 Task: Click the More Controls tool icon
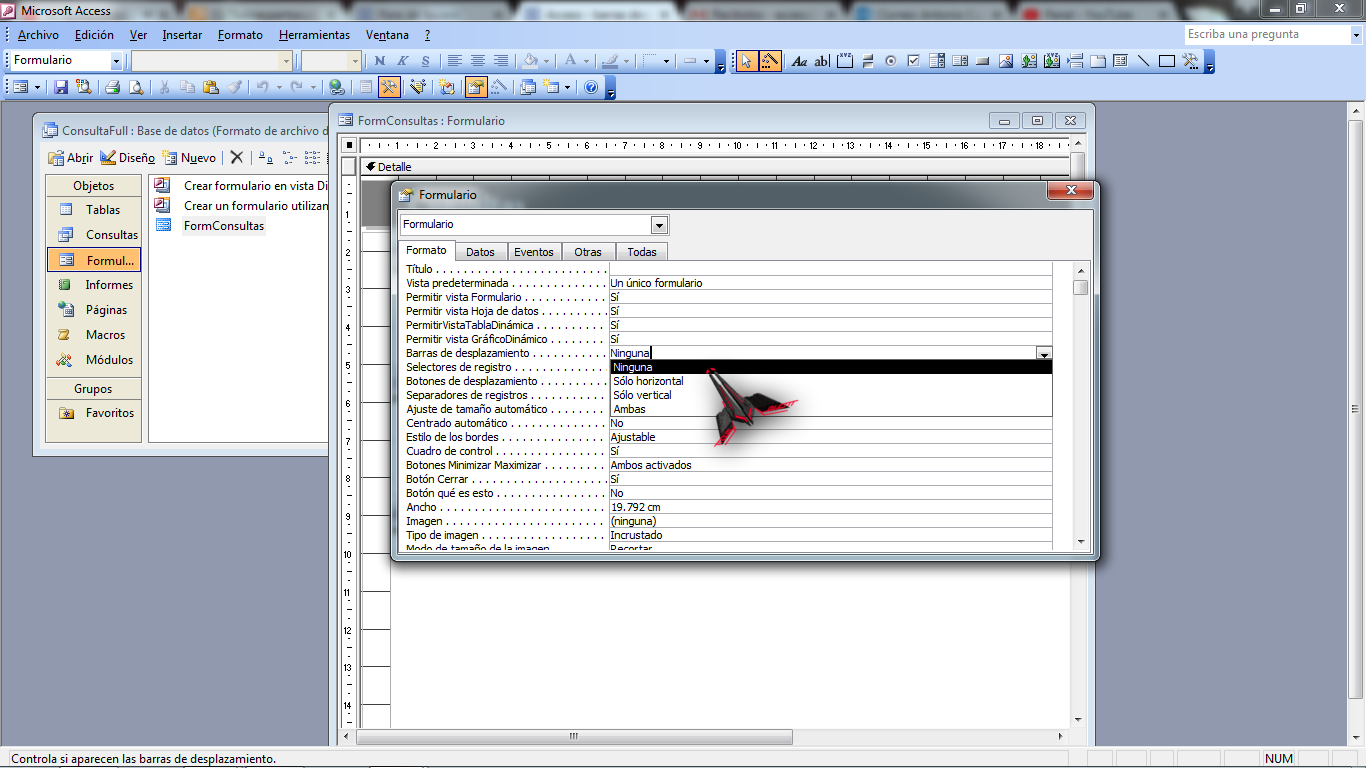(x=1190, y=61)
